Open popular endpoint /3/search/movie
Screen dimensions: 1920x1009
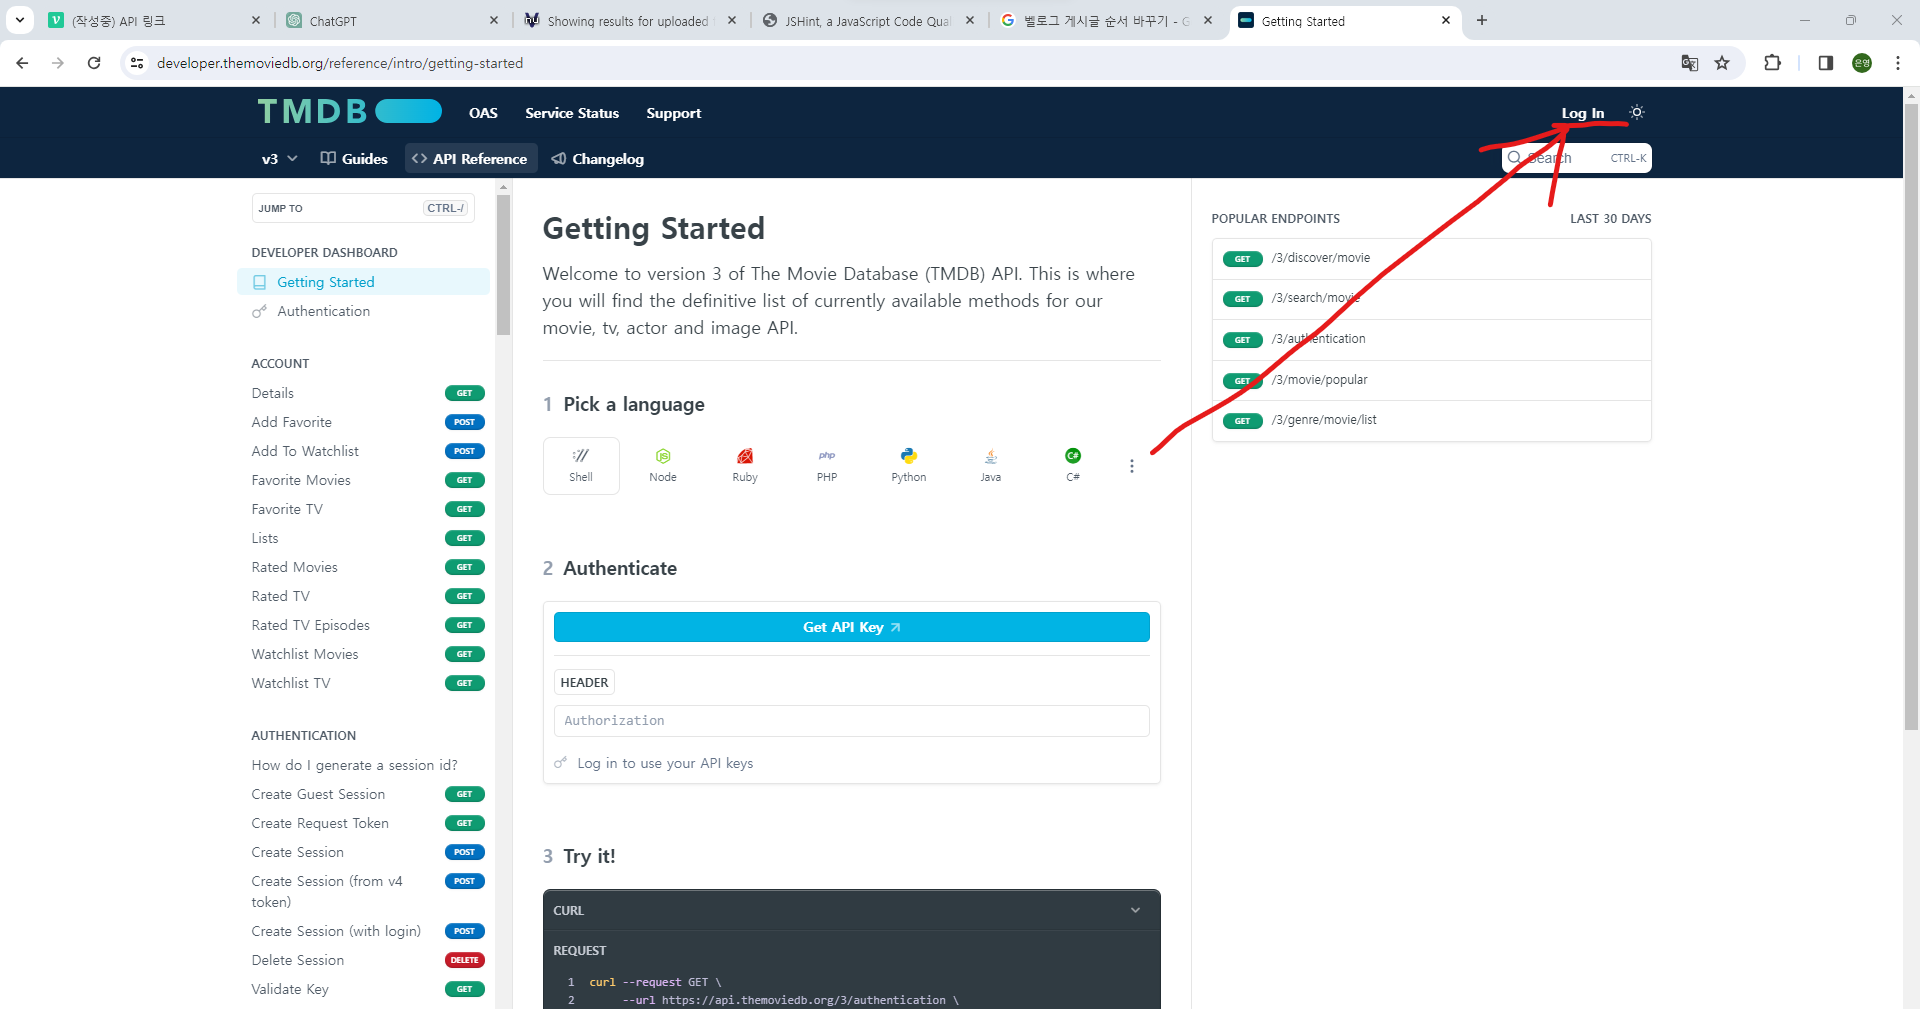[1431, 299]
